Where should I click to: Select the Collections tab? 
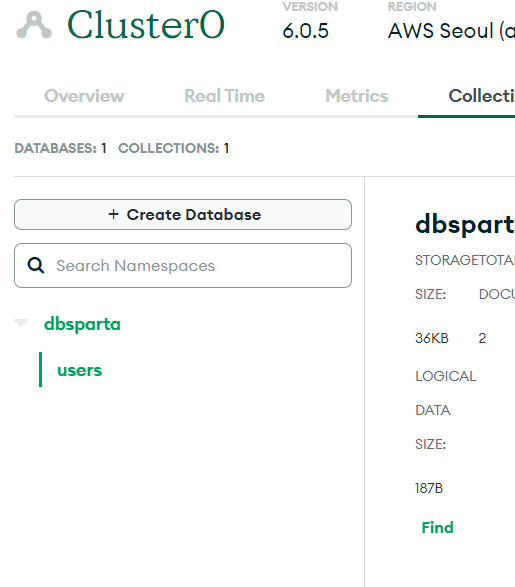481,96
